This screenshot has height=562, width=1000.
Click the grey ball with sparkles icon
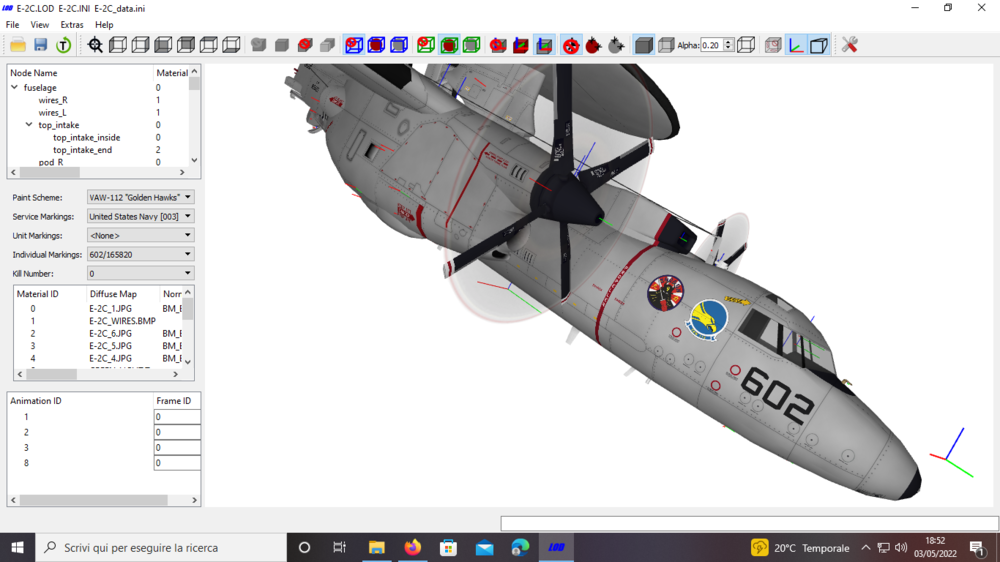(x=616, y=45)
